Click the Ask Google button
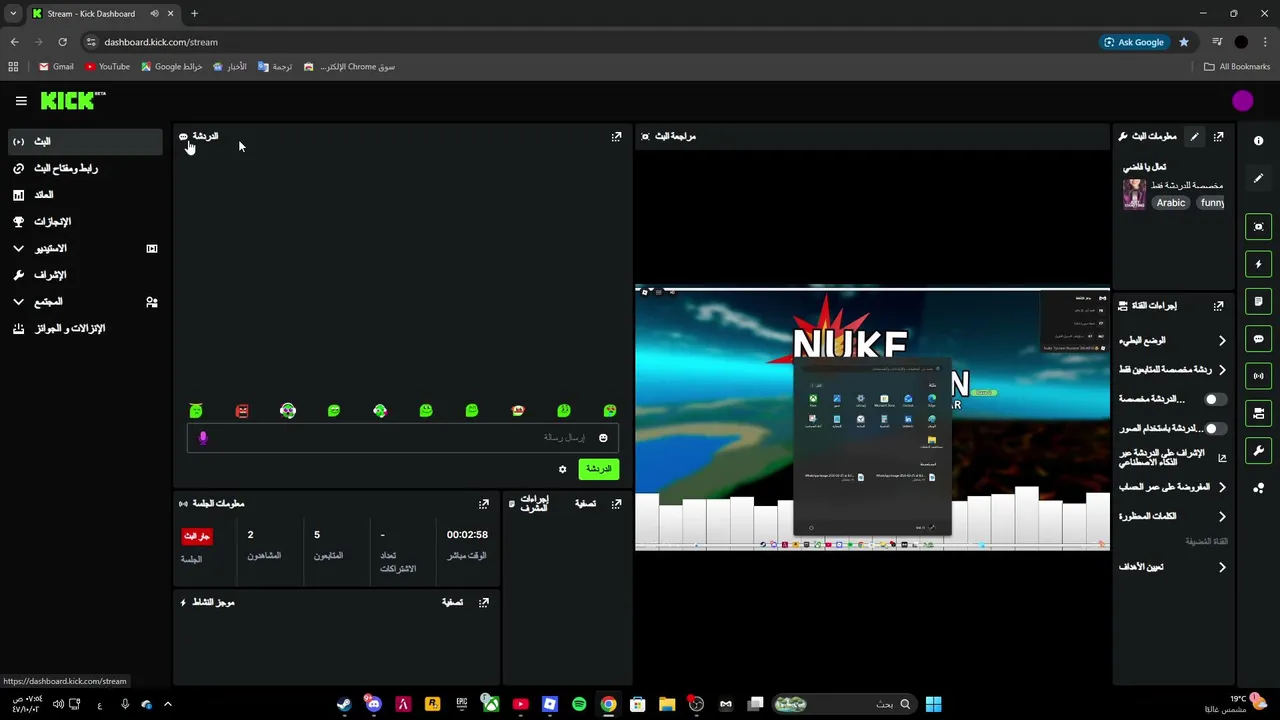The width and height of the screenshot is (1280, 720). pyautogui.click(x=1134, y=42)
